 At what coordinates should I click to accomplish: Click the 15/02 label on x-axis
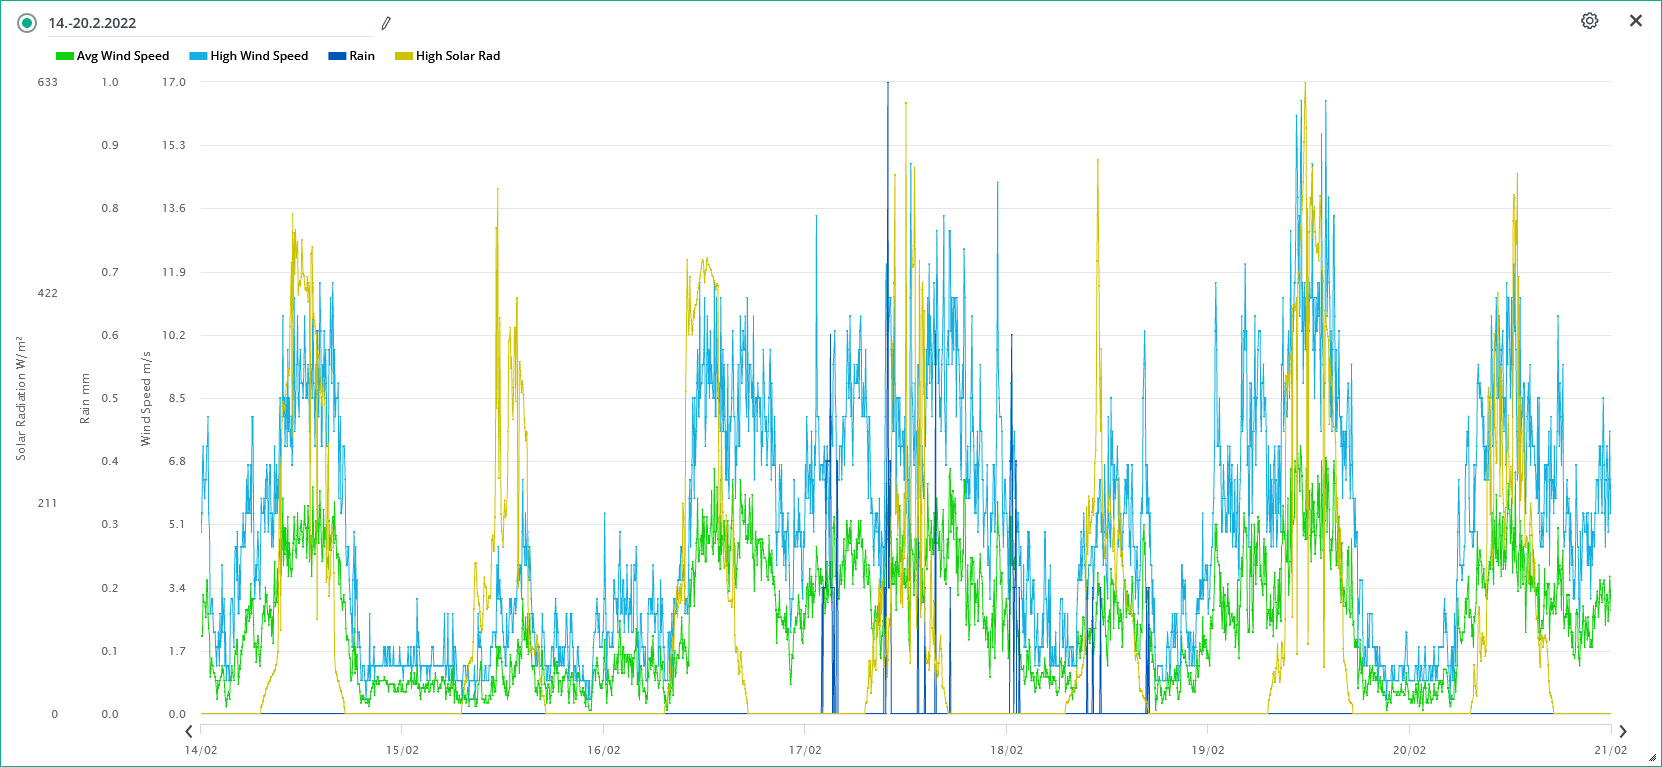pos(402,750)
